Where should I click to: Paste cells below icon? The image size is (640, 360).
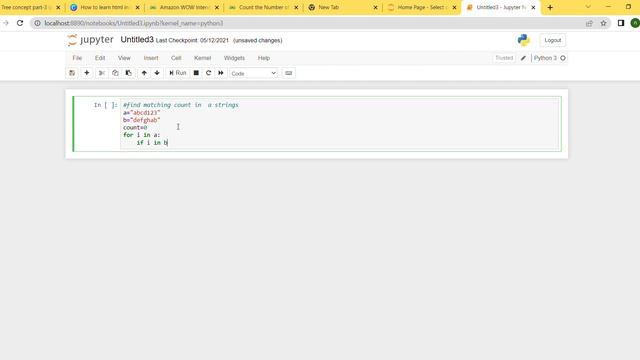[x=128, y=73]
